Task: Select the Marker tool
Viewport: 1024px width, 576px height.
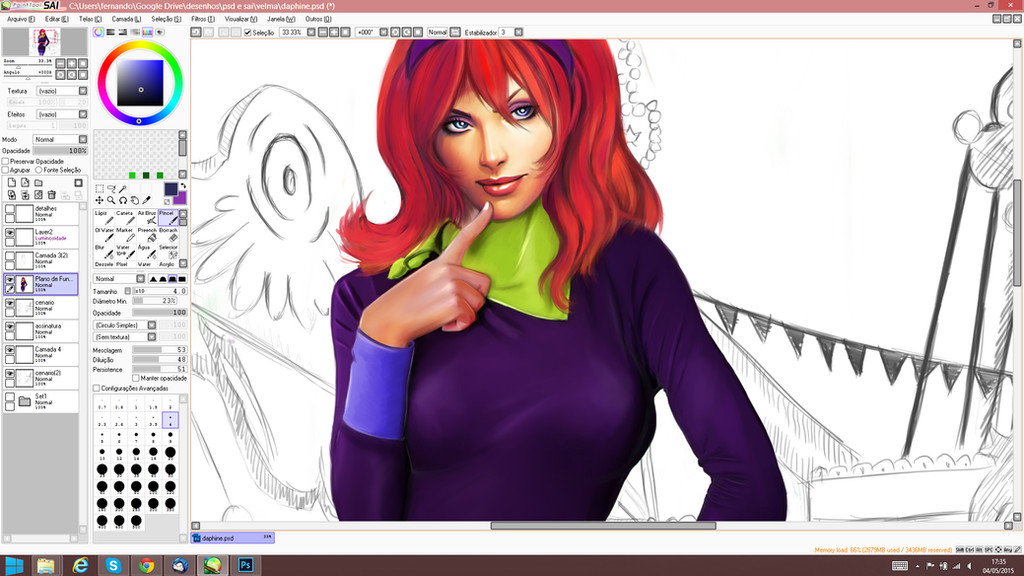Action: tap(125, 234)
